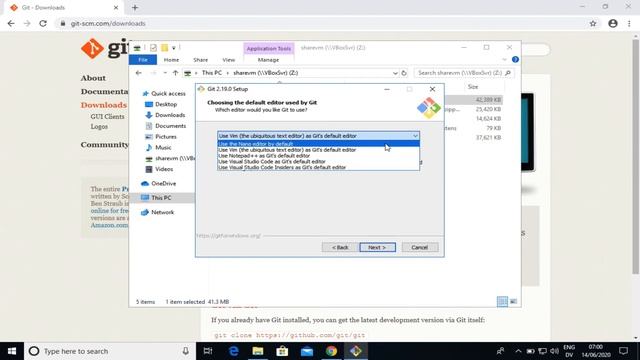The height and width of the screenshot is (360, 640).
Task: Select Use Visual Studio Code as Git's default editor
Action: 318,161
